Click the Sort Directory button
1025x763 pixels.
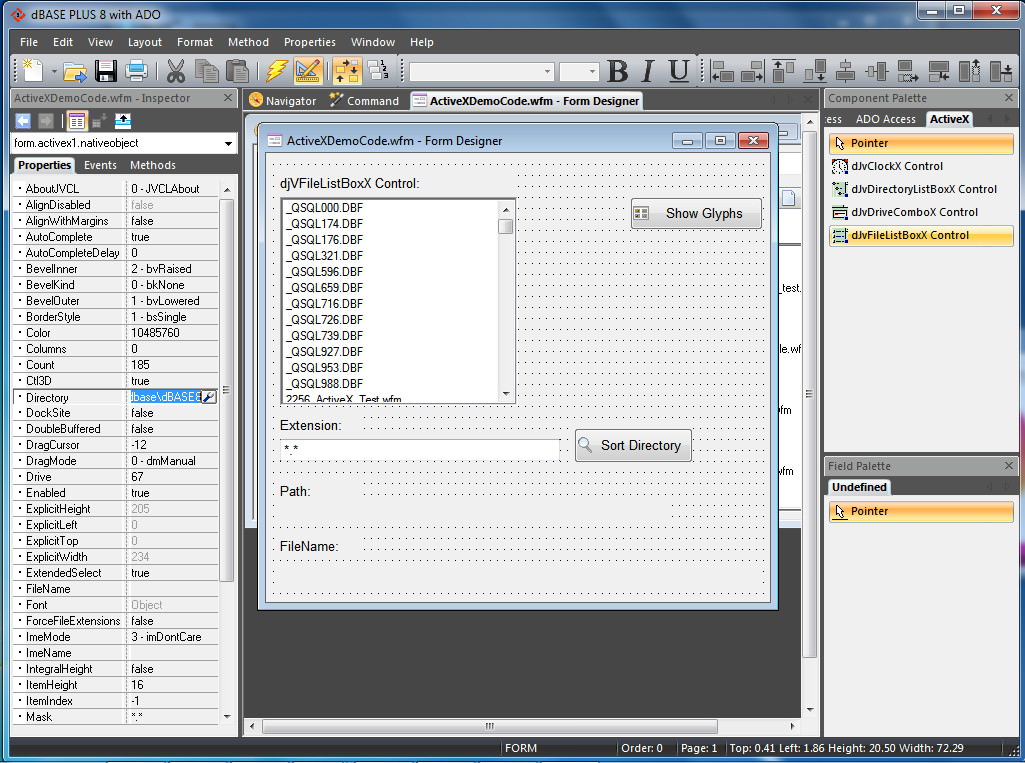(633, 445)
